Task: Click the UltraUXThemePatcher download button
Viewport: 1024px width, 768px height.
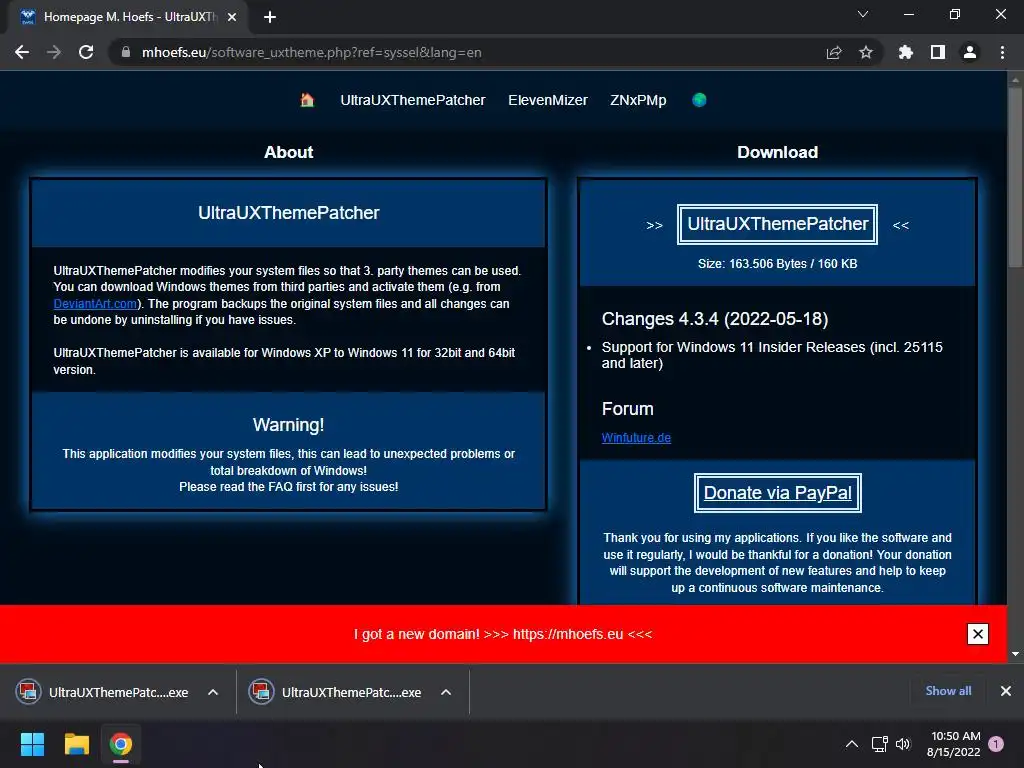Action: click(x=777, y=224)
